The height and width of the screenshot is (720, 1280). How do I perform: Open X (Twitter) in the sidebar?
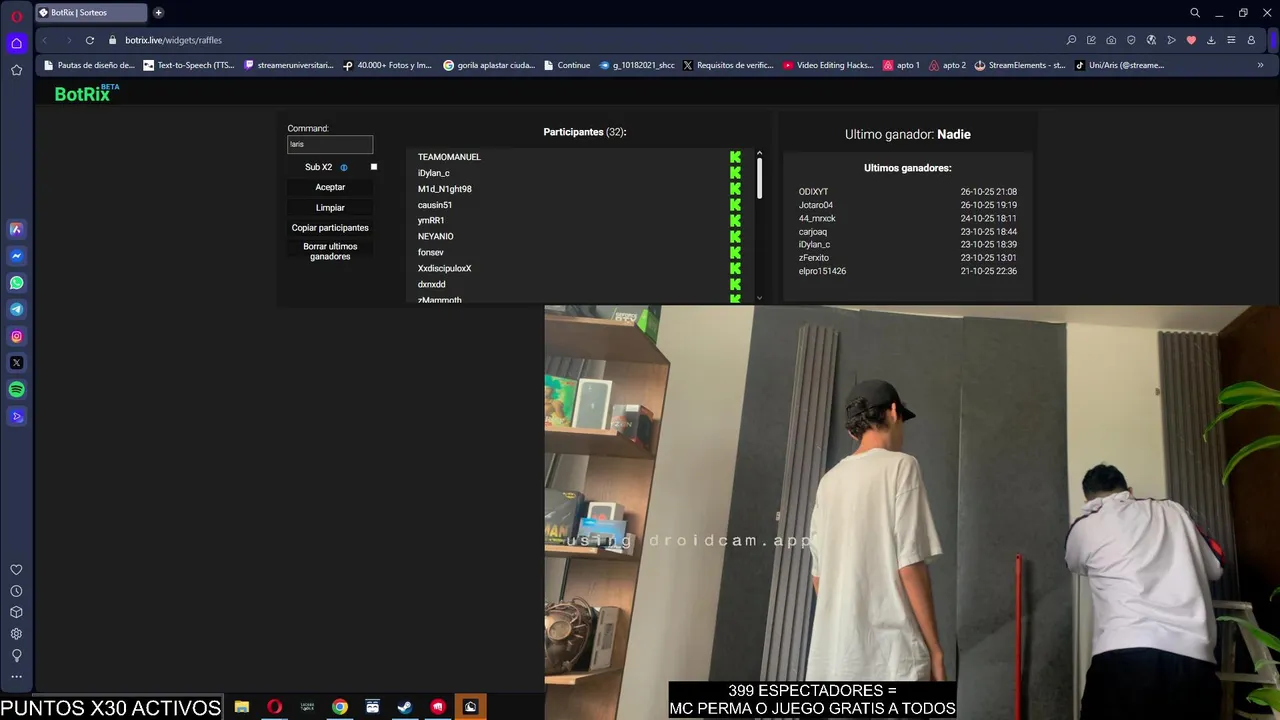pyautogui.click(x=16, y=363)
